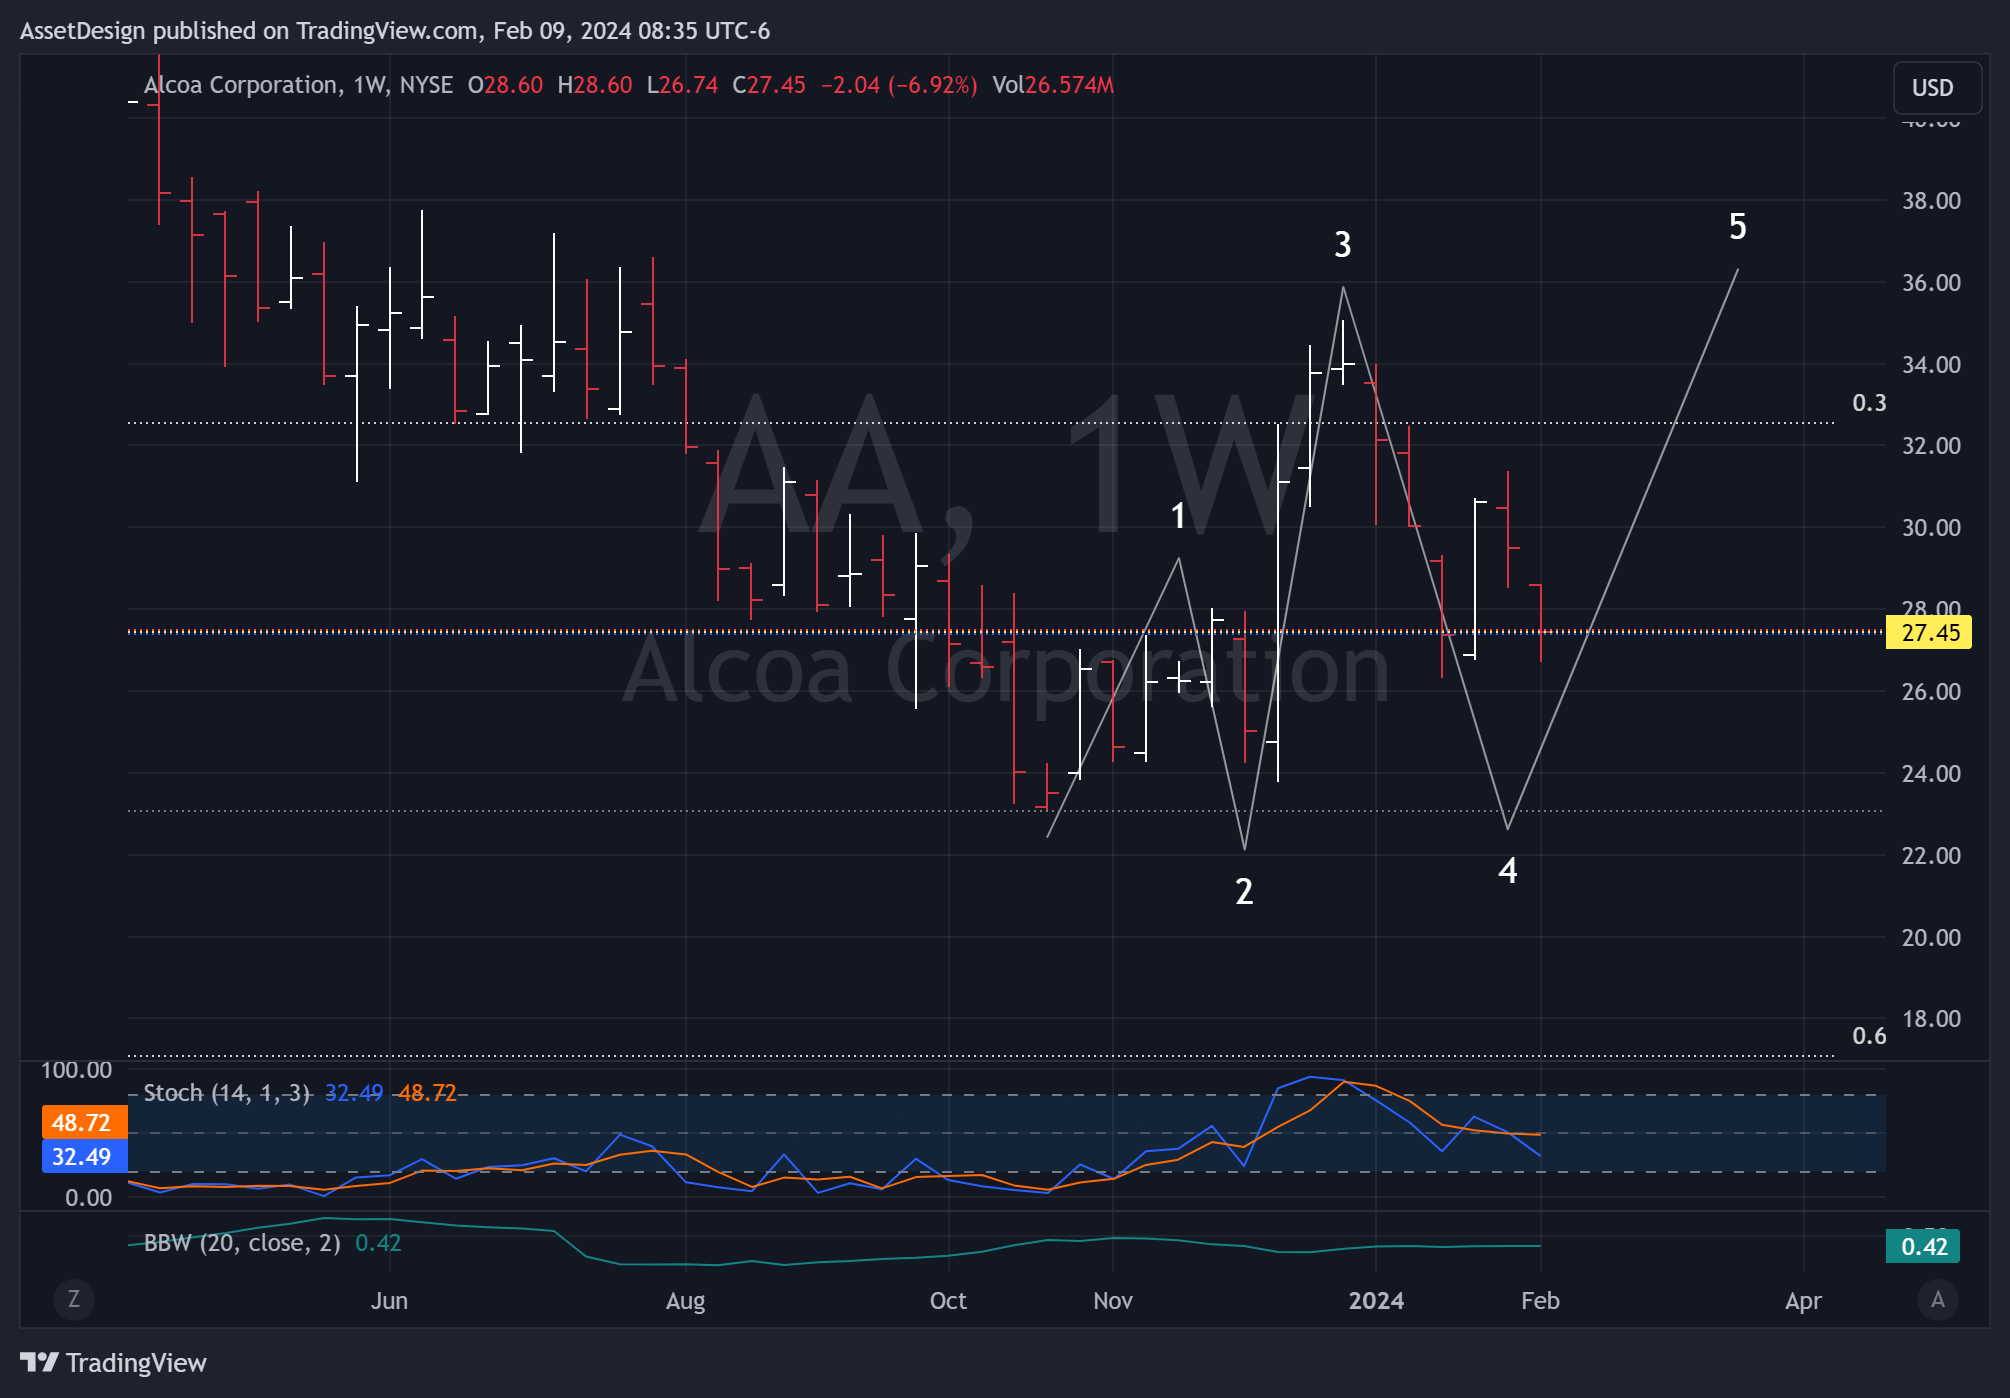Click the 2024 date on time axis
This screenshot has height=1398, width=2010.
tap(1376, 1301)
